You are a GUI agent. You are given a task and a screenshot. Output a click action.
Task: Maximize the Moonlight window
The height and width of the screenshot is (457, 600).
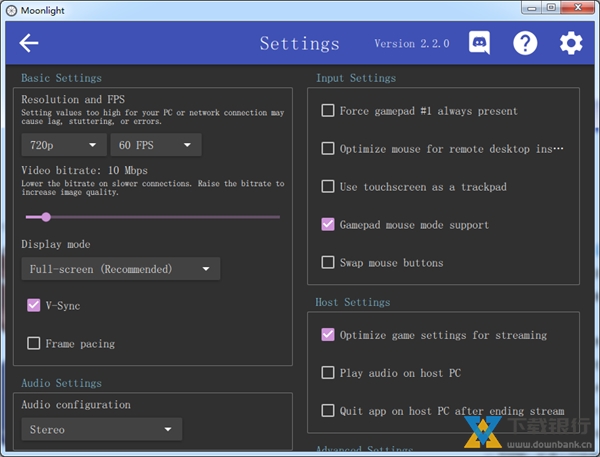(552, 10)
